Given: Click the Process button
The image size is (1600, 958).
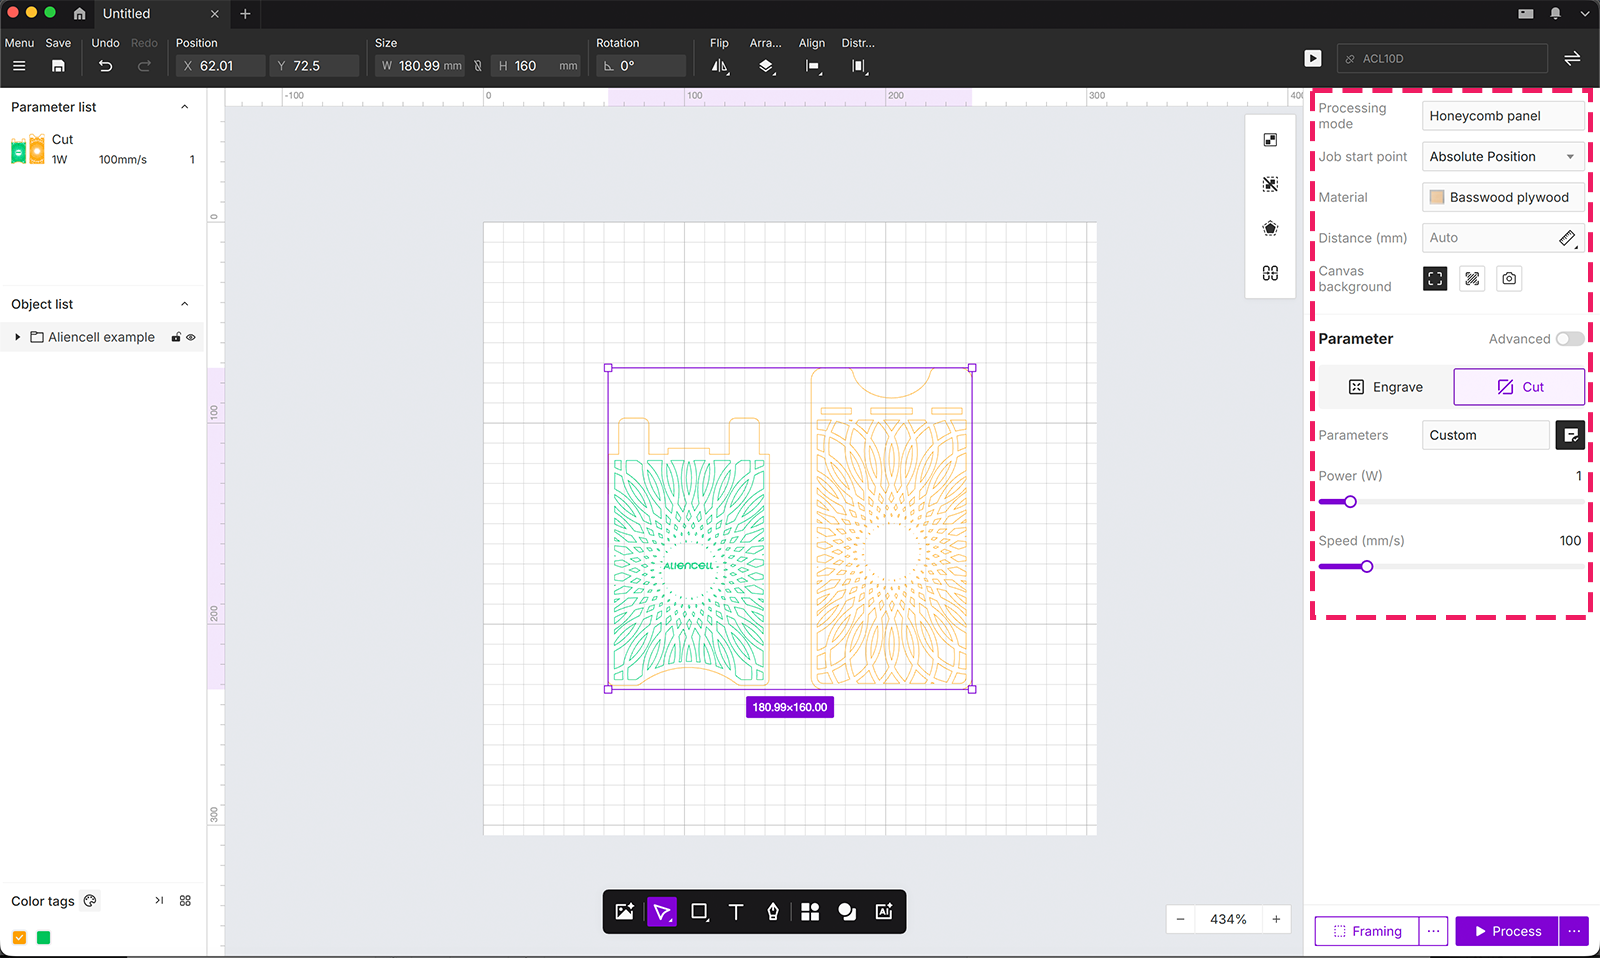Looking at the screenshot, I should (x=1507, y=931).
